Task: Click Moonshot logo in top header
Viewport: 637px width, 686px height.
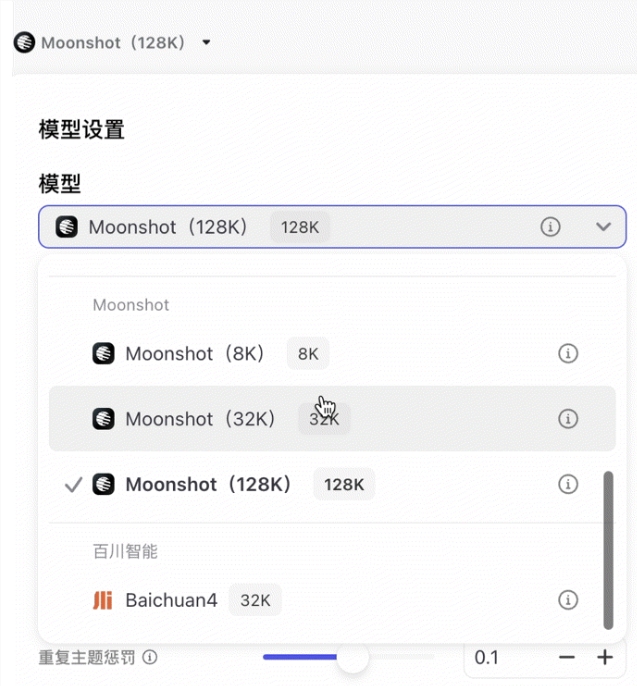Action: click(x=24, y=43)
